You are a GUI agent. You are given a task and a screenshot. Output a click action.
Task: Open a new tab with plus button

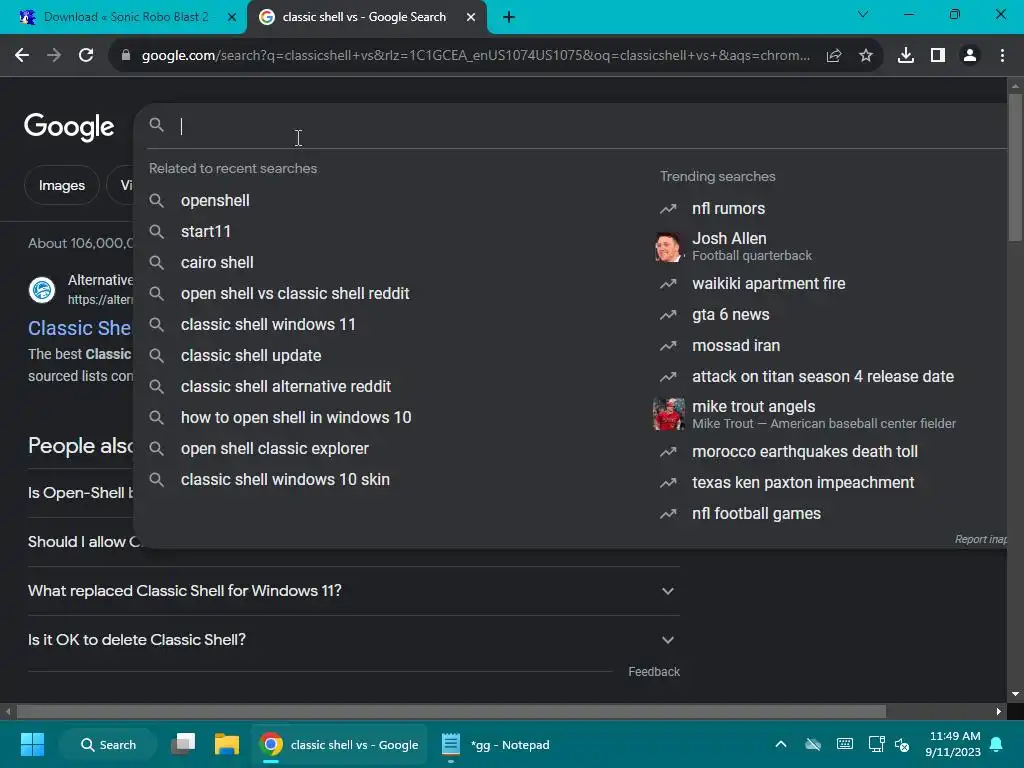pos(509,17)
